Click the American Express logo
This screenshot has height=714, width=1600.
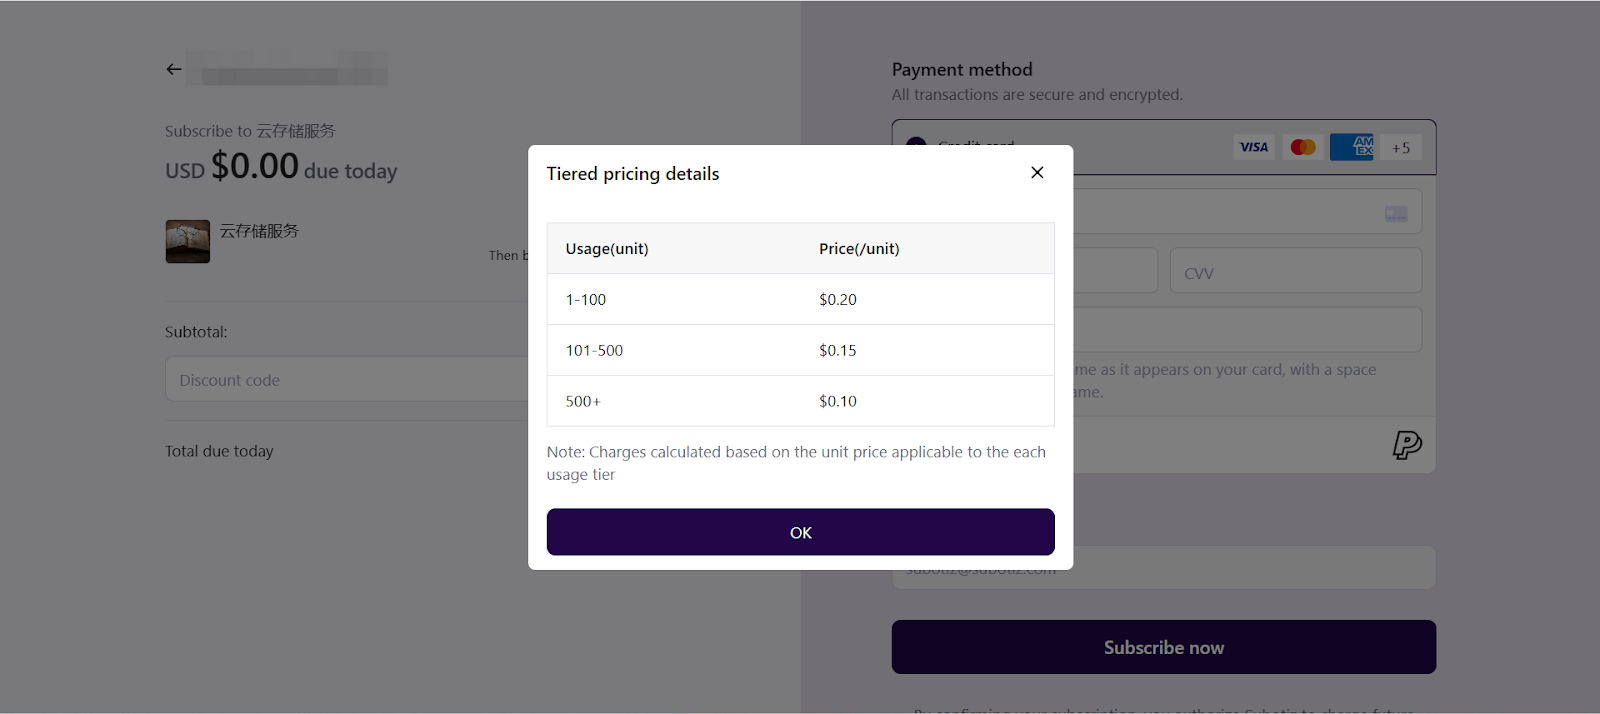[1353, 147]
